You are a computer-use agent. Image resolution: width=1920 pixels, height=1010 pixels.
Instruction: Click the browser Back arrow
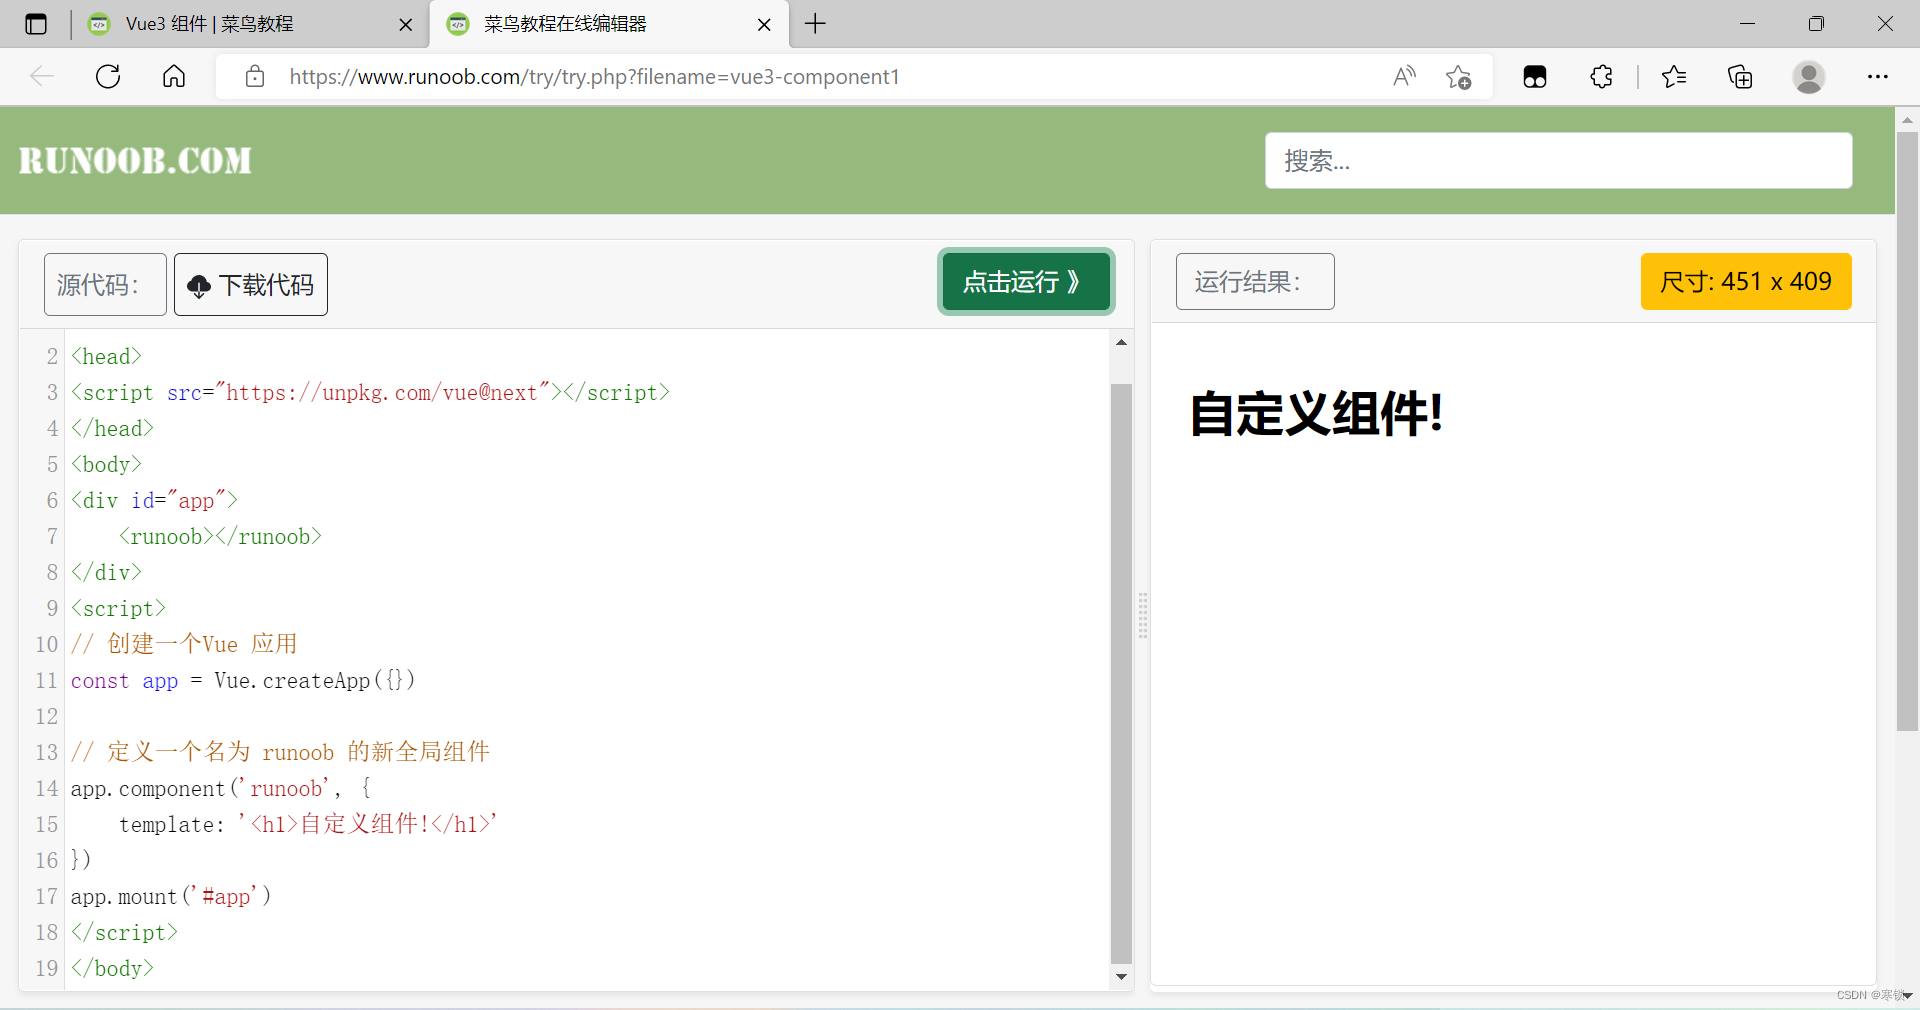point(42,76)
